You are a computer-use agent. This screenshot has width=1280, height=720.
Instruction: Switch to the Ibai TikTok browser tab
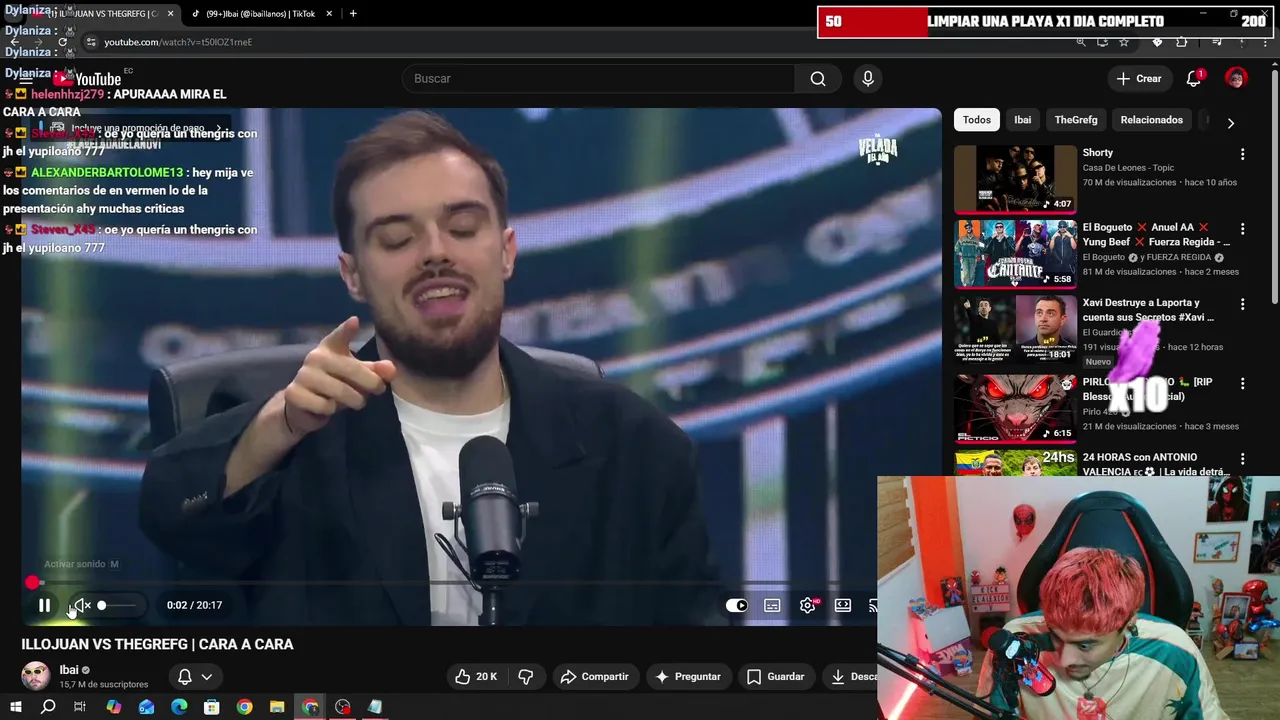pos(260,14)
